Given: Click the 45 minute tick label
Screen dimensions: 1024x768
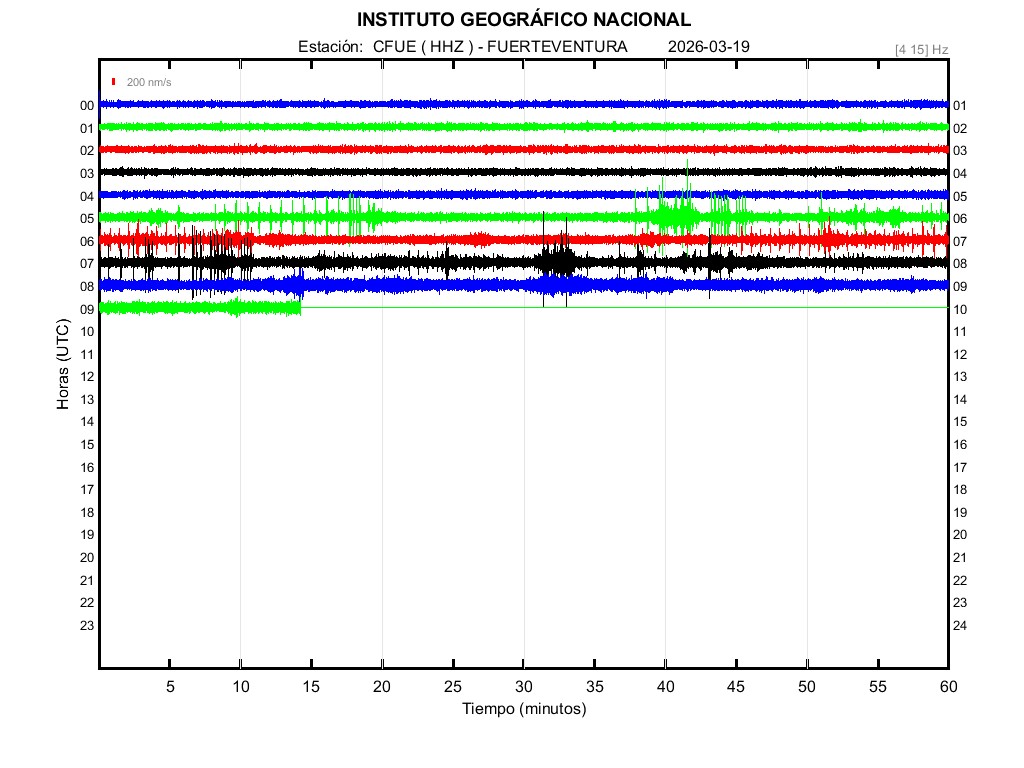Looking at the screenshot, I should point(735,686).
